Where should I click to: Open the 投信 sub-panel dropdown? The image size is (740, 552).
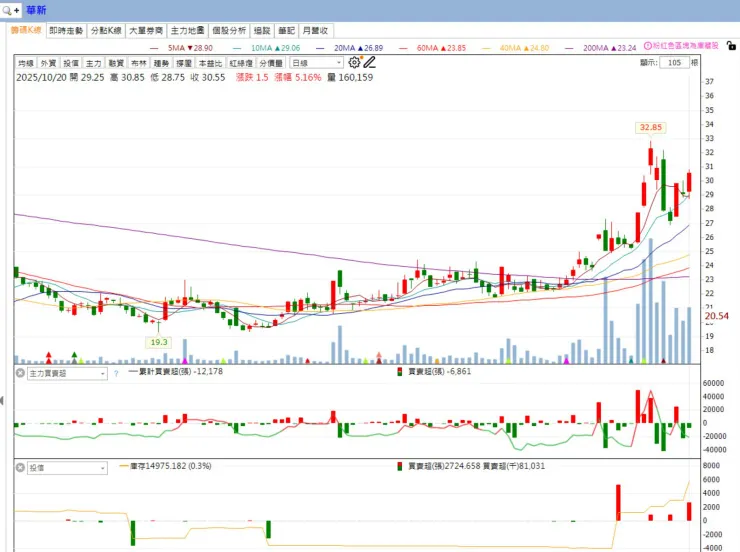point(67,468)
